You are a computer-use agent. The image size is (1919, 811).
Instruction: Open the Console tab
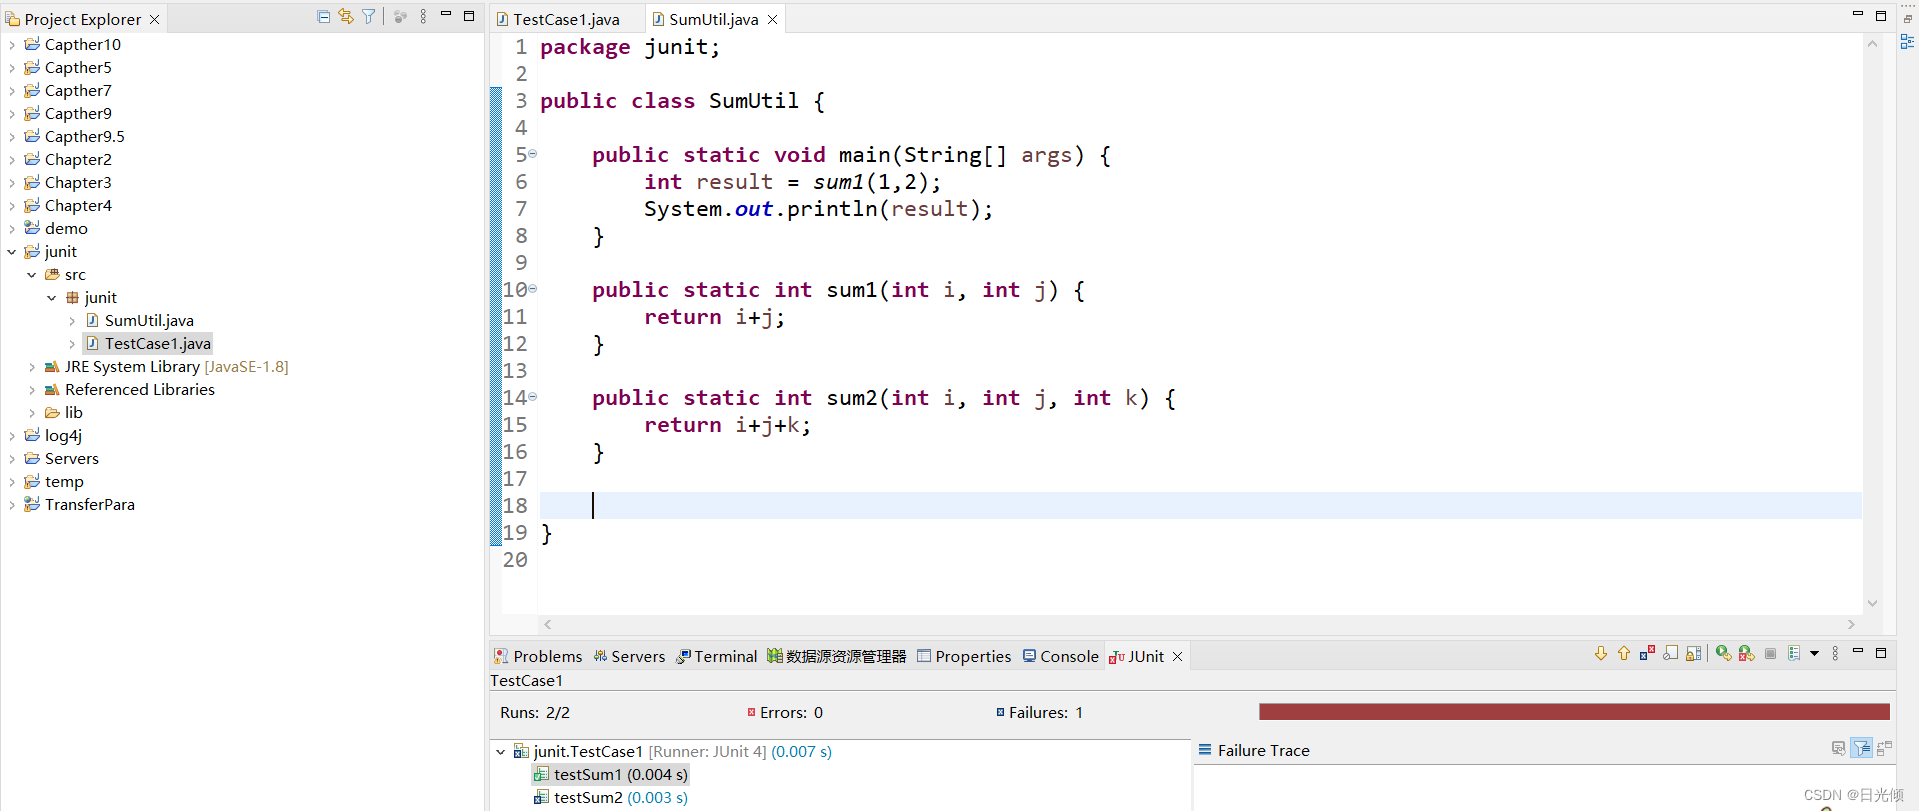click(1060, 656)
